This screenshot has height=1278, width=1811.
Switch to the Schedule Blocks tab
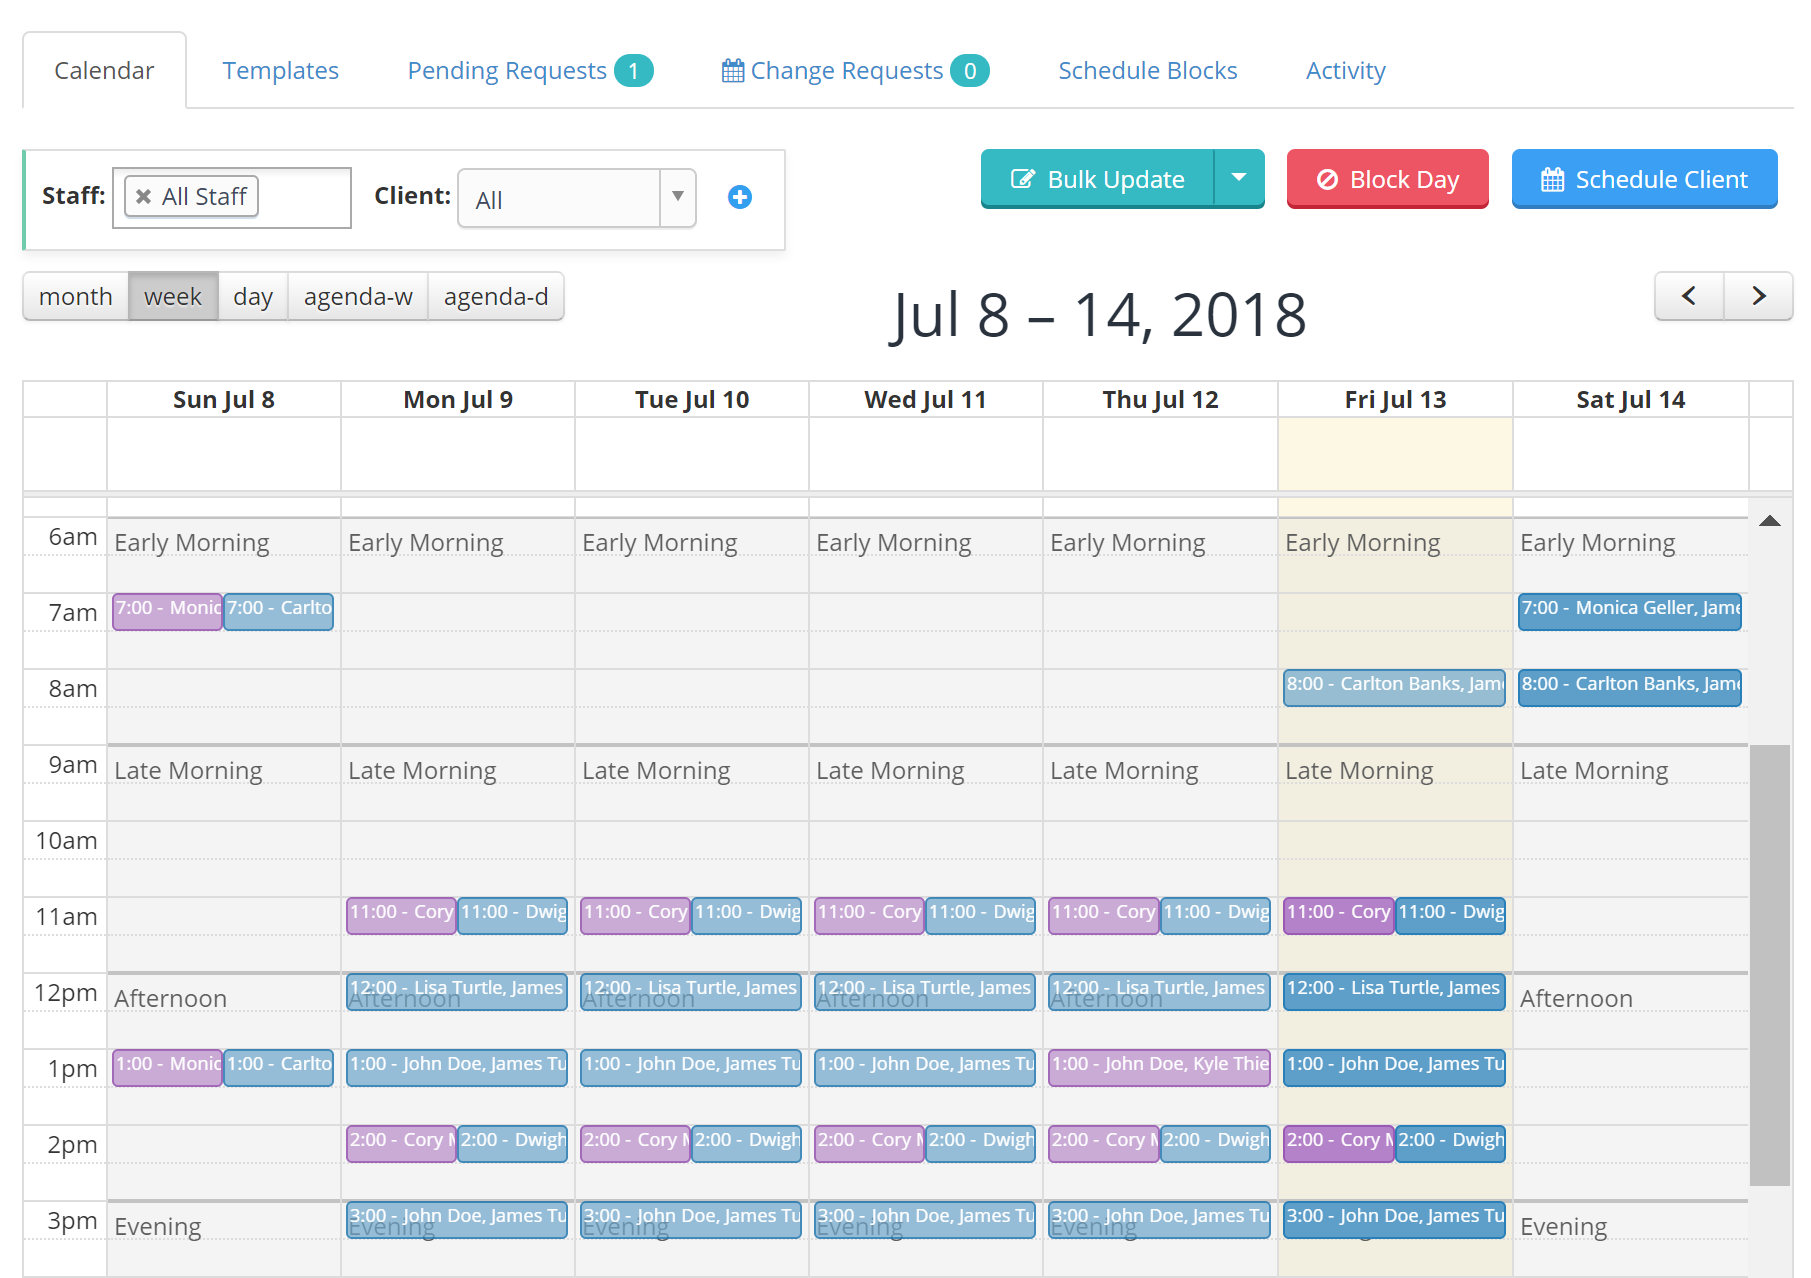(1148, 71)
